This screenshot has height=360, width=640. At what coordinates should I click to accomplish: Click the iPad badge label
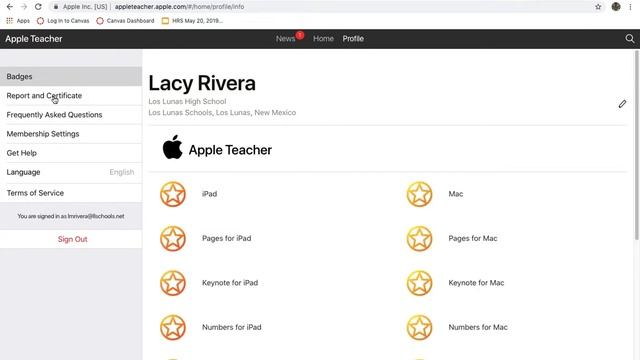(209, 194)
